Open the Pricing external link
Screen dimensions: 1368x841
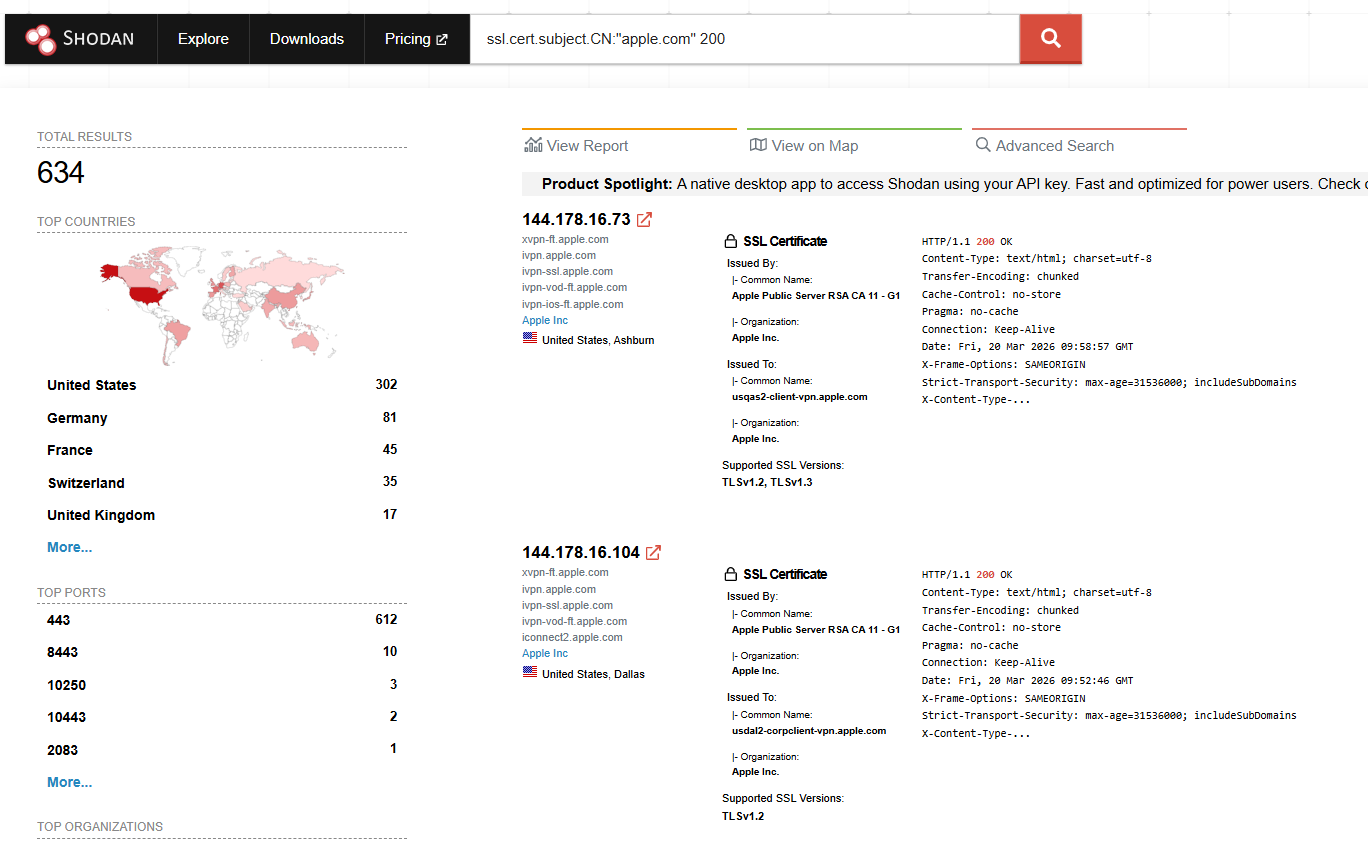[416, 39]
